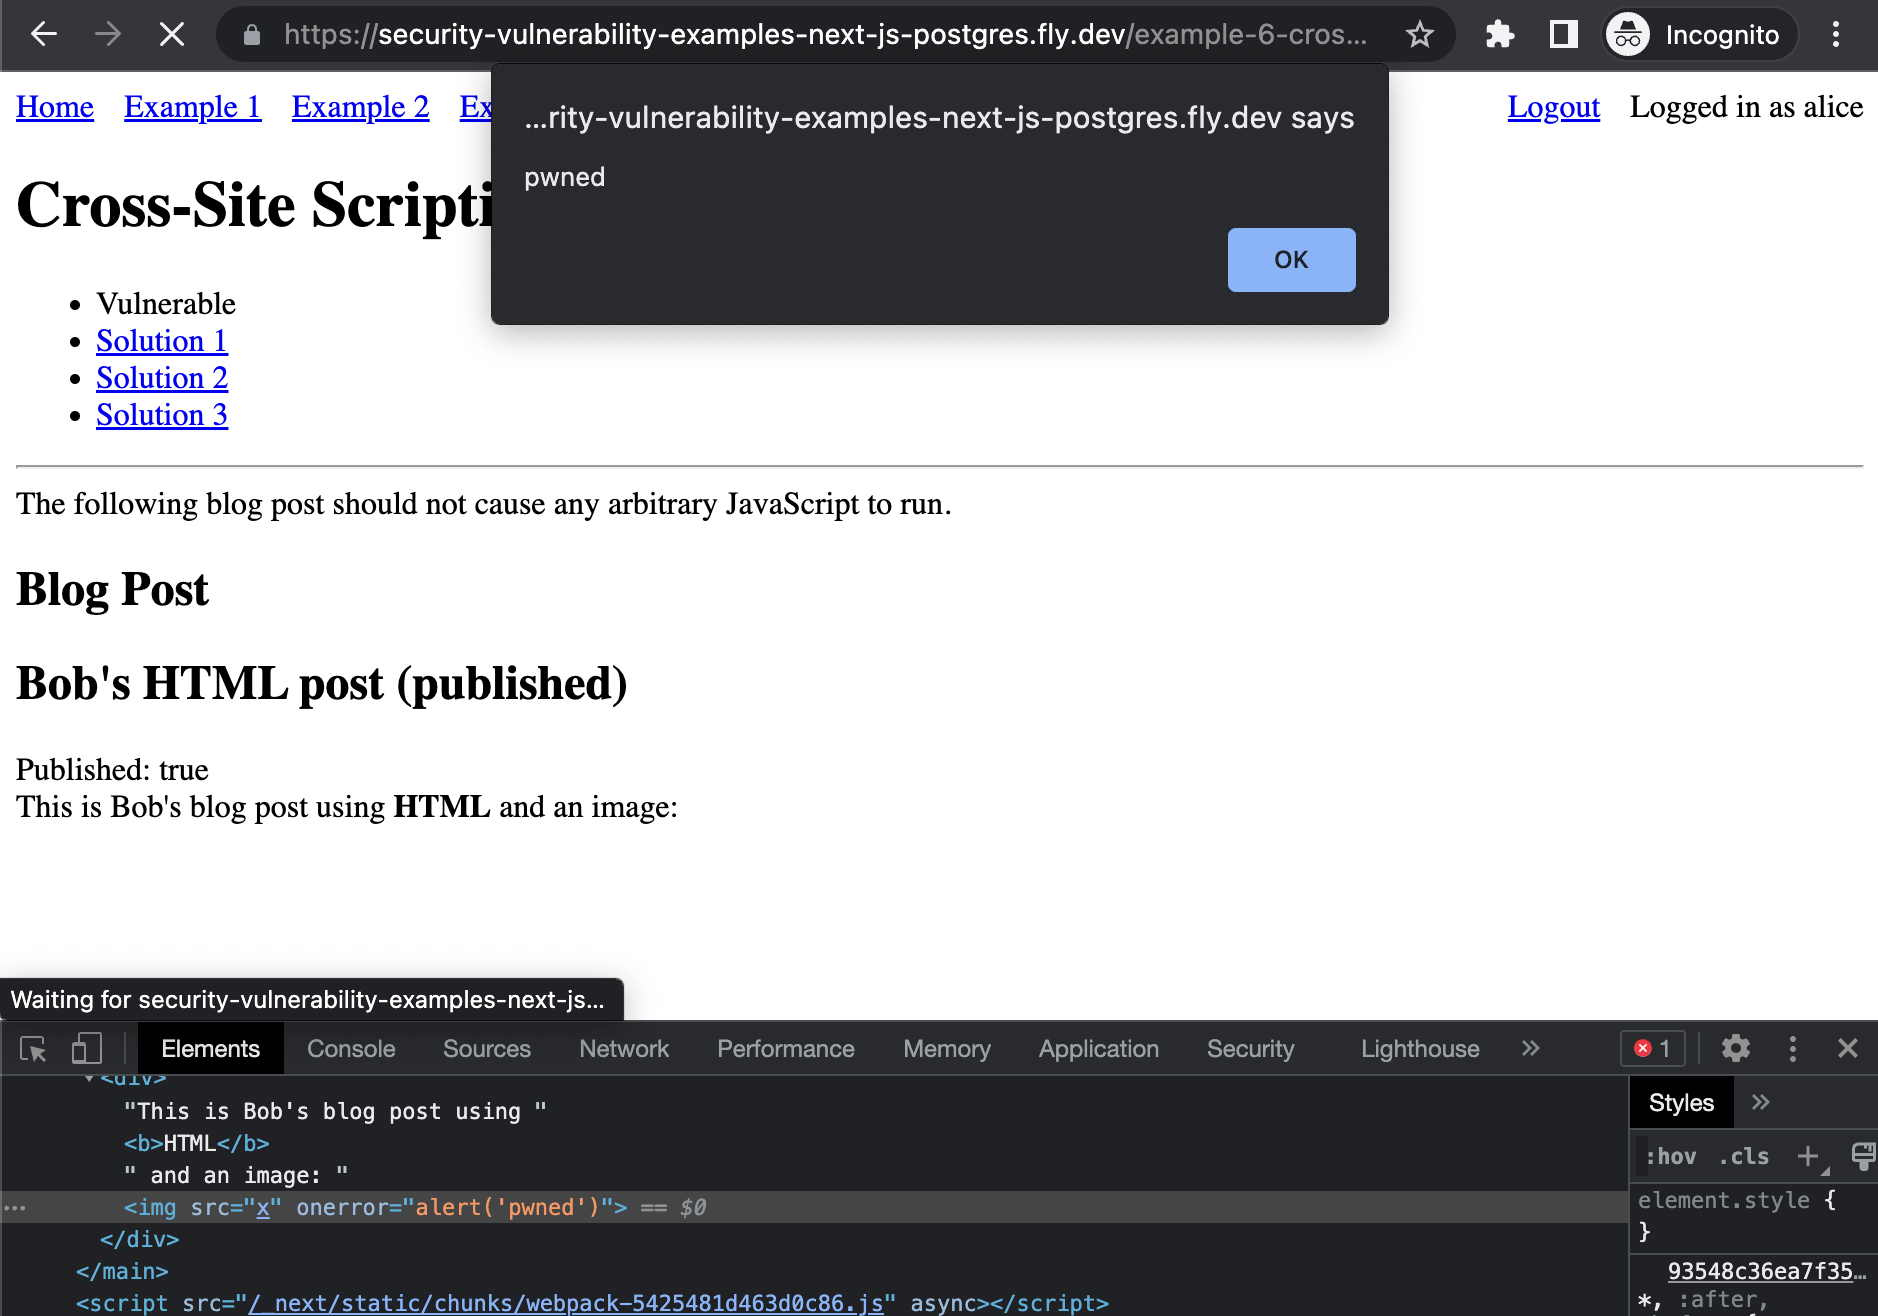View site info via the lock icon

click(252, 35)
